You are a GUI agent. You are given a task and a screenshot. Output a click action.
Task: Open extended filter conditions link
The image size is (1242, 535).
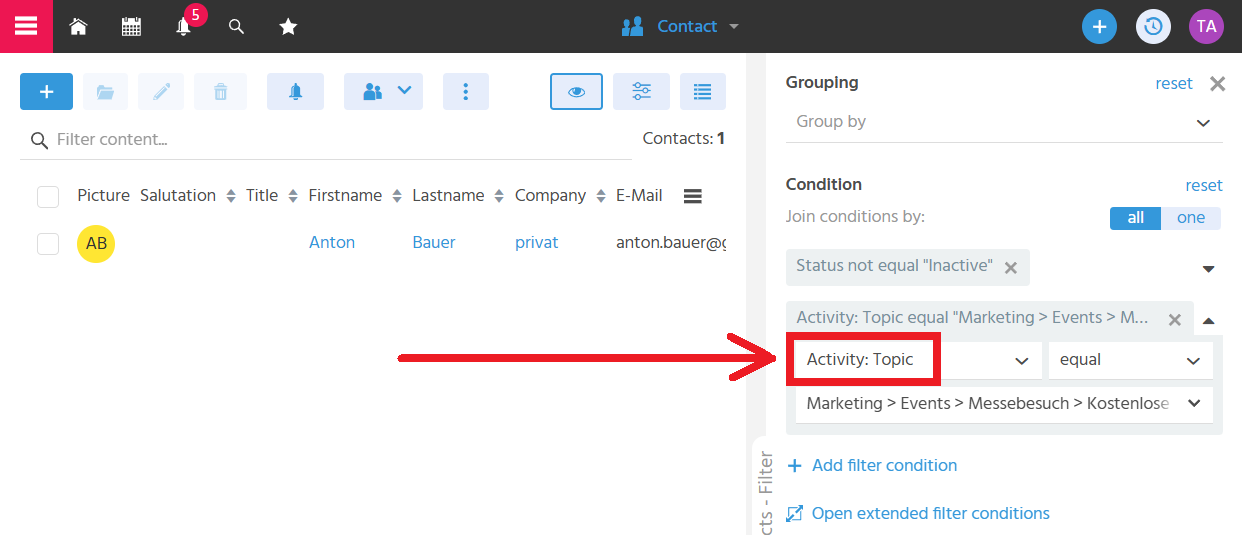pos(929,513)
